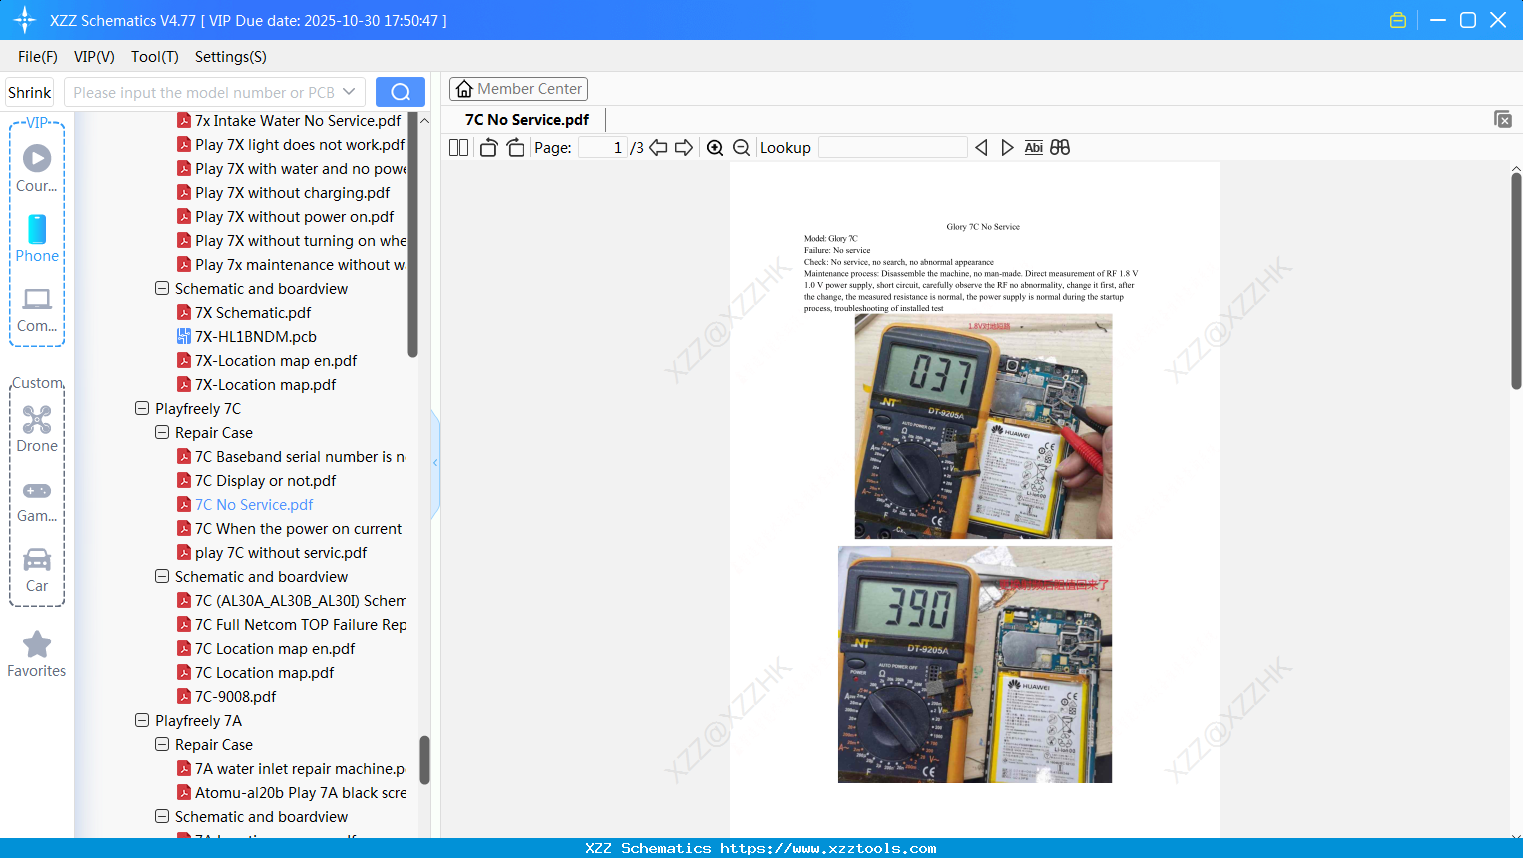The width and height of the screenshot is (1523, 858).
Task: Click the lower file tree scrollbar thumb
Action: (424, 760)
